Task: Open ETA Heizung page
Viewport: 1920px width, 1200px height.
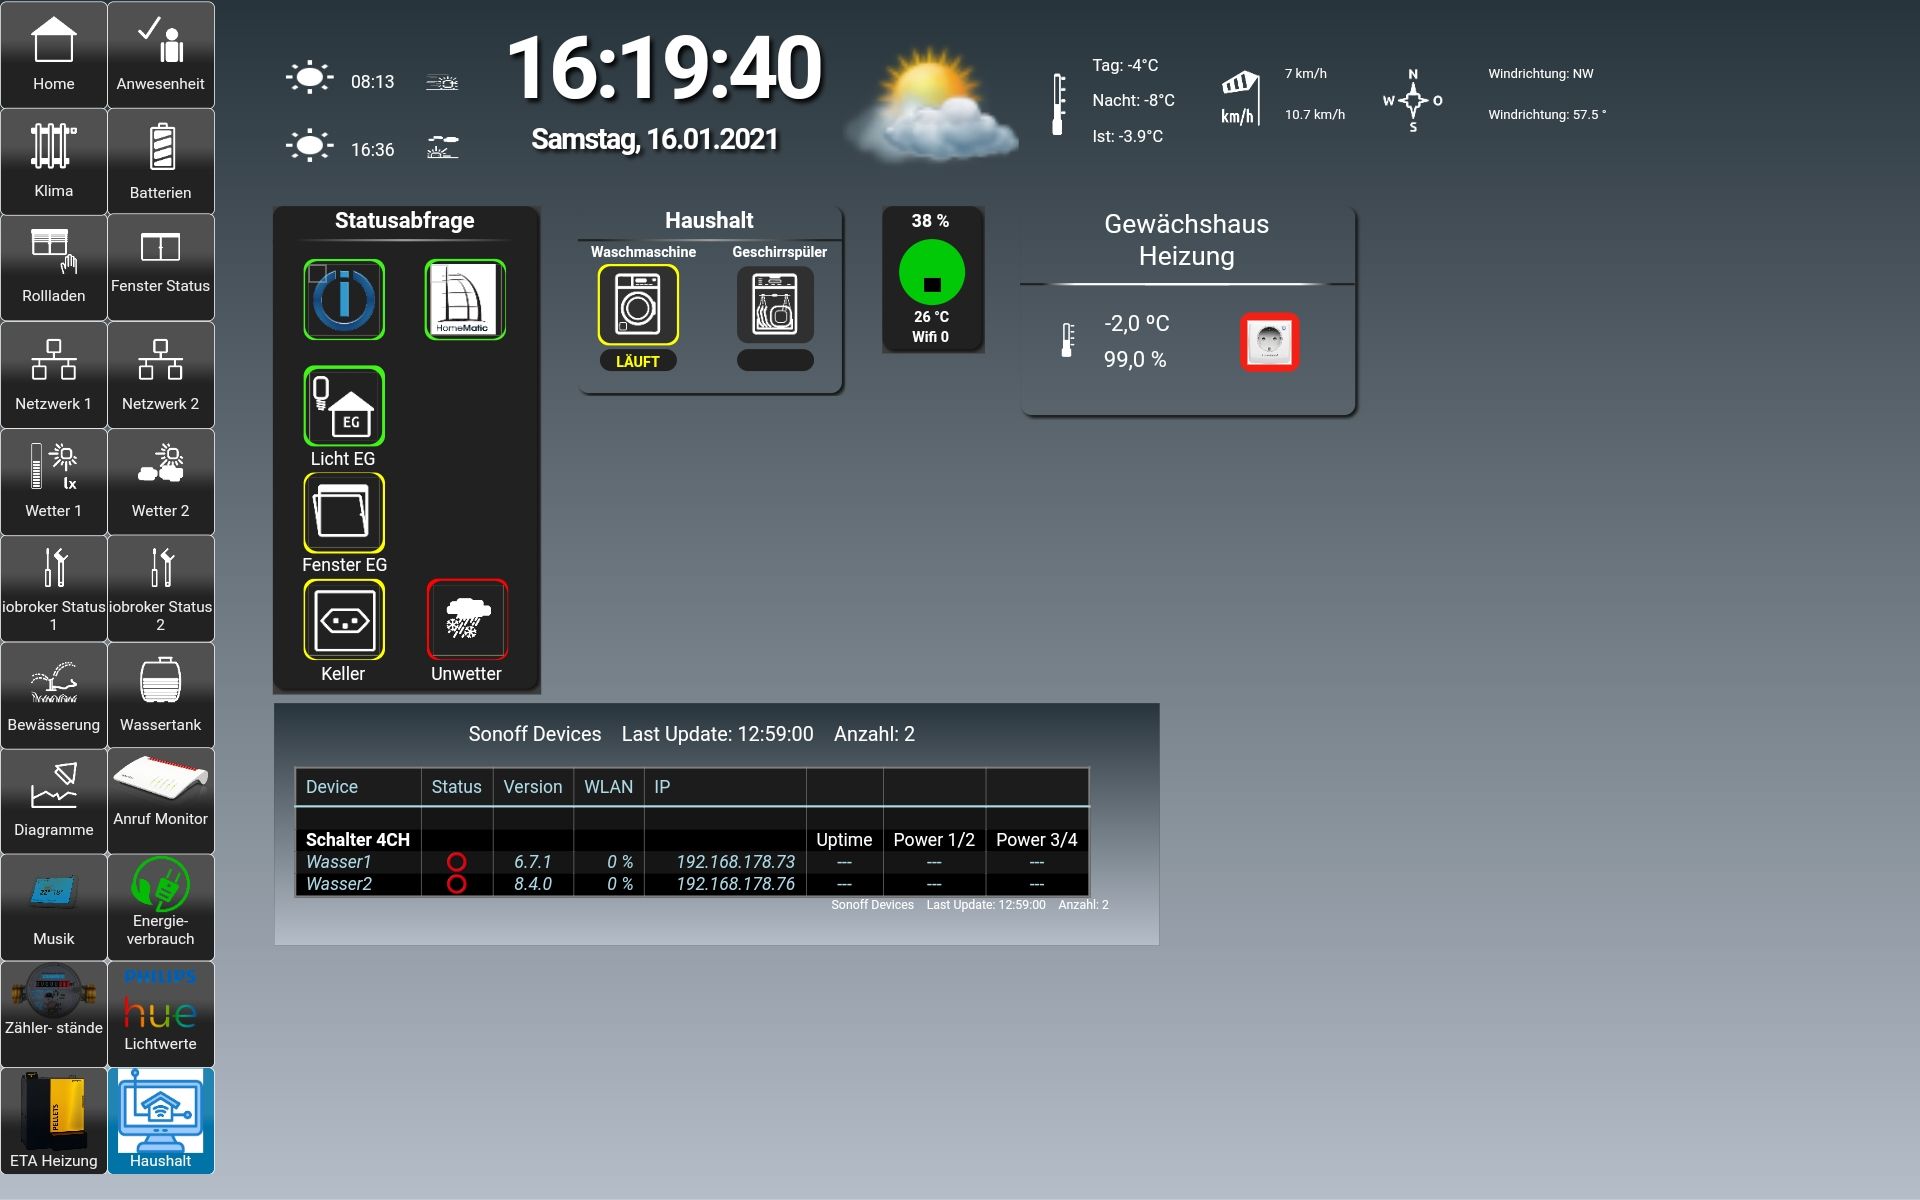Action: click(54, 1120)
